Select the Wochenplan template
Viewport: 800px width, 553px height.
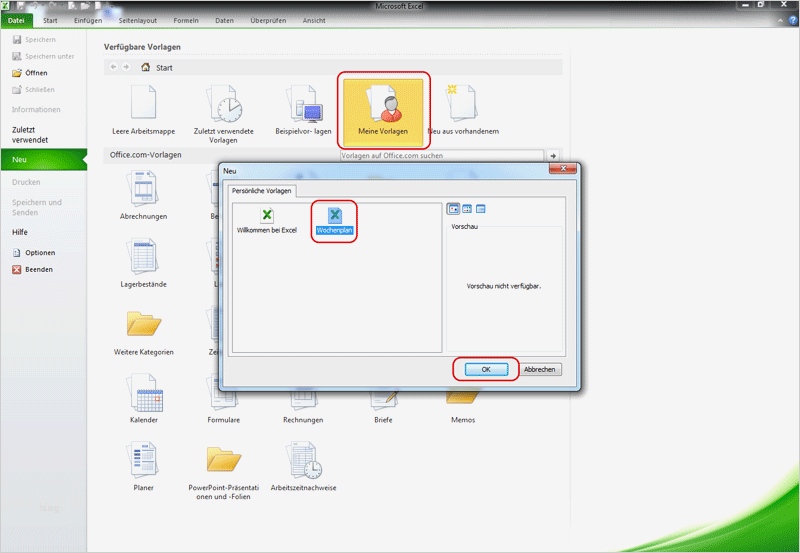point(334,221)
